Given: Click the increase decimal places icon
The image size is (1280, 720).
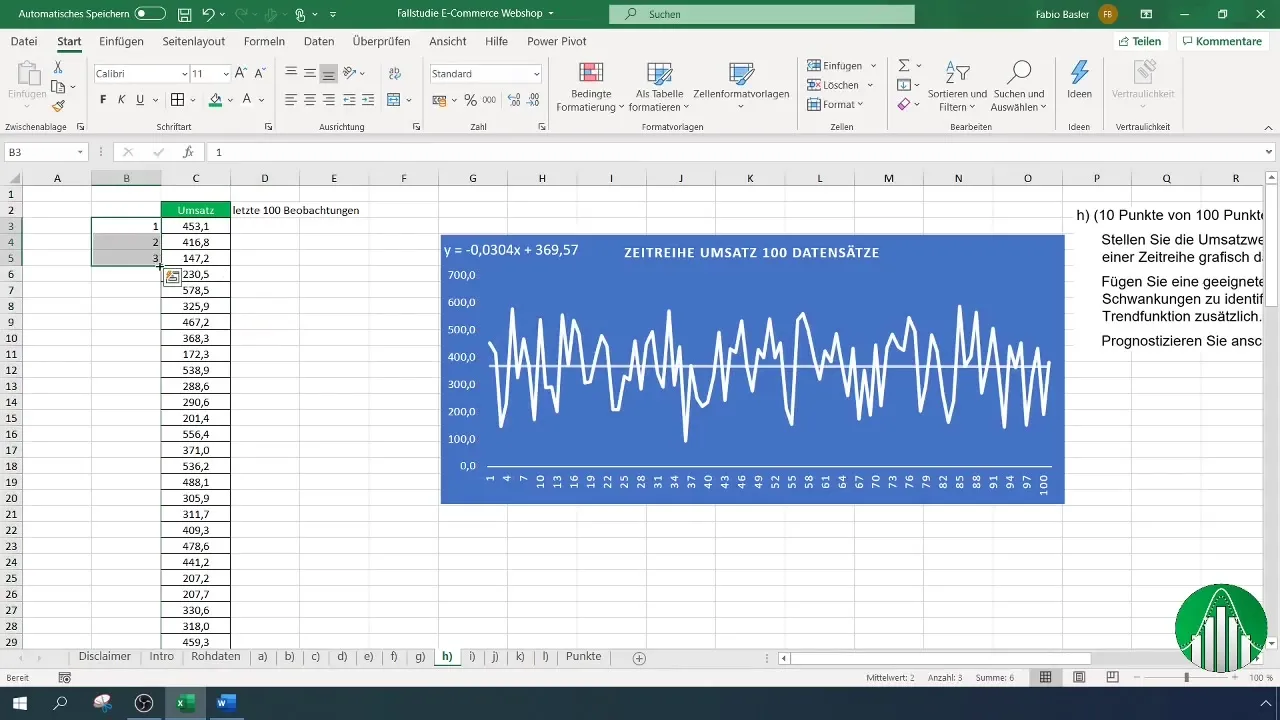Looking at the screenshot, I should click(x=514, y=100).
